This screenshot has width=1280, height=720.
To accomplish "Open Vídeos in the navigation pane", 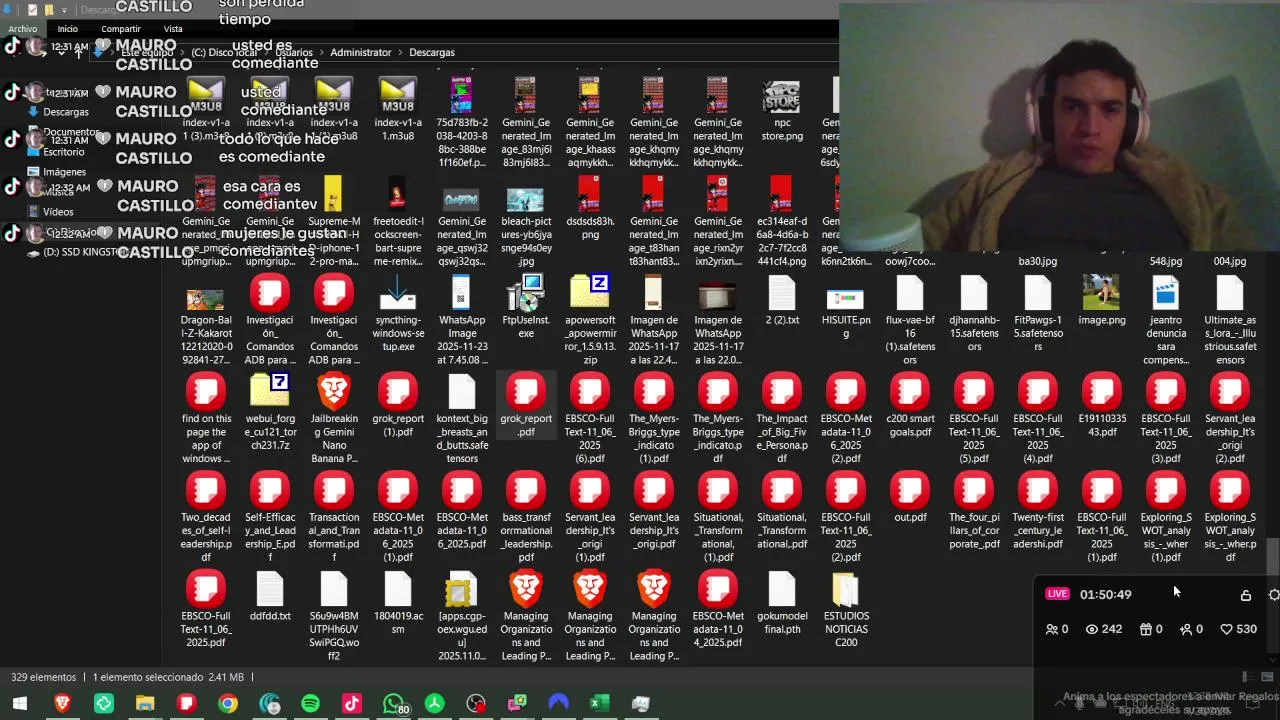I will [58, 212].
